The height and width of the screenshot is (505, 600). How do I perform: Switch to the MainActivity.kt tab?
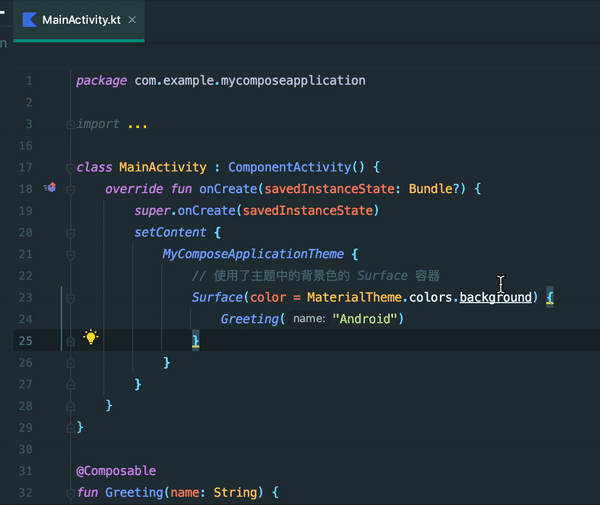tap(79, 20)
